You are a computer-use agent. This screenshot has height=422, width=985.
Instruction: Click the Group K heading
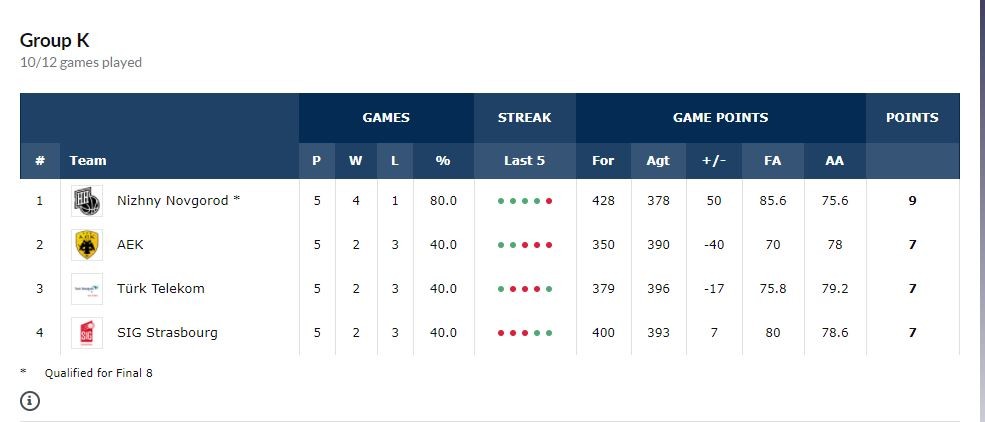point(55,40)
